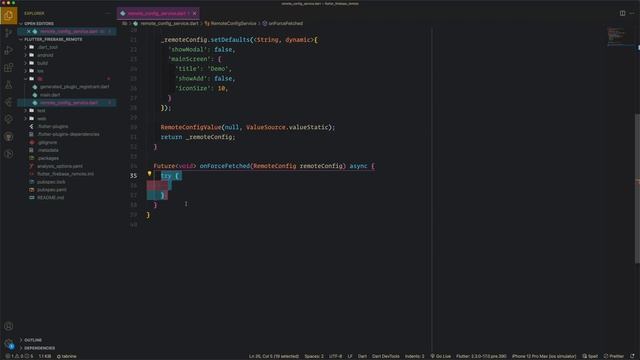Open generated_plugin_registrant.dart file
Image resolution: width=640 pixels, height=360 pixels.
coord(74,87)
